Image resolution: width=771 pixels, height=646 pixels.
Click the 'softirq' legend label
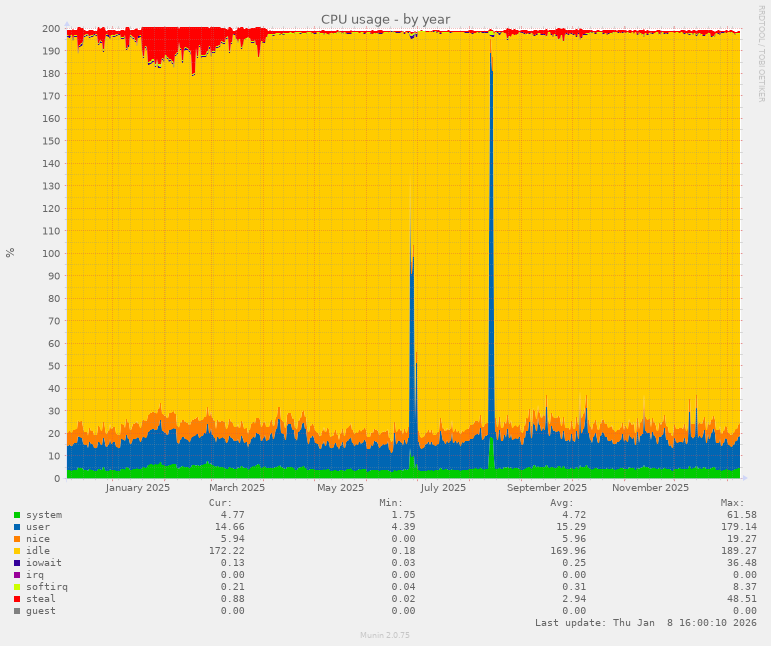click(47, 587)
